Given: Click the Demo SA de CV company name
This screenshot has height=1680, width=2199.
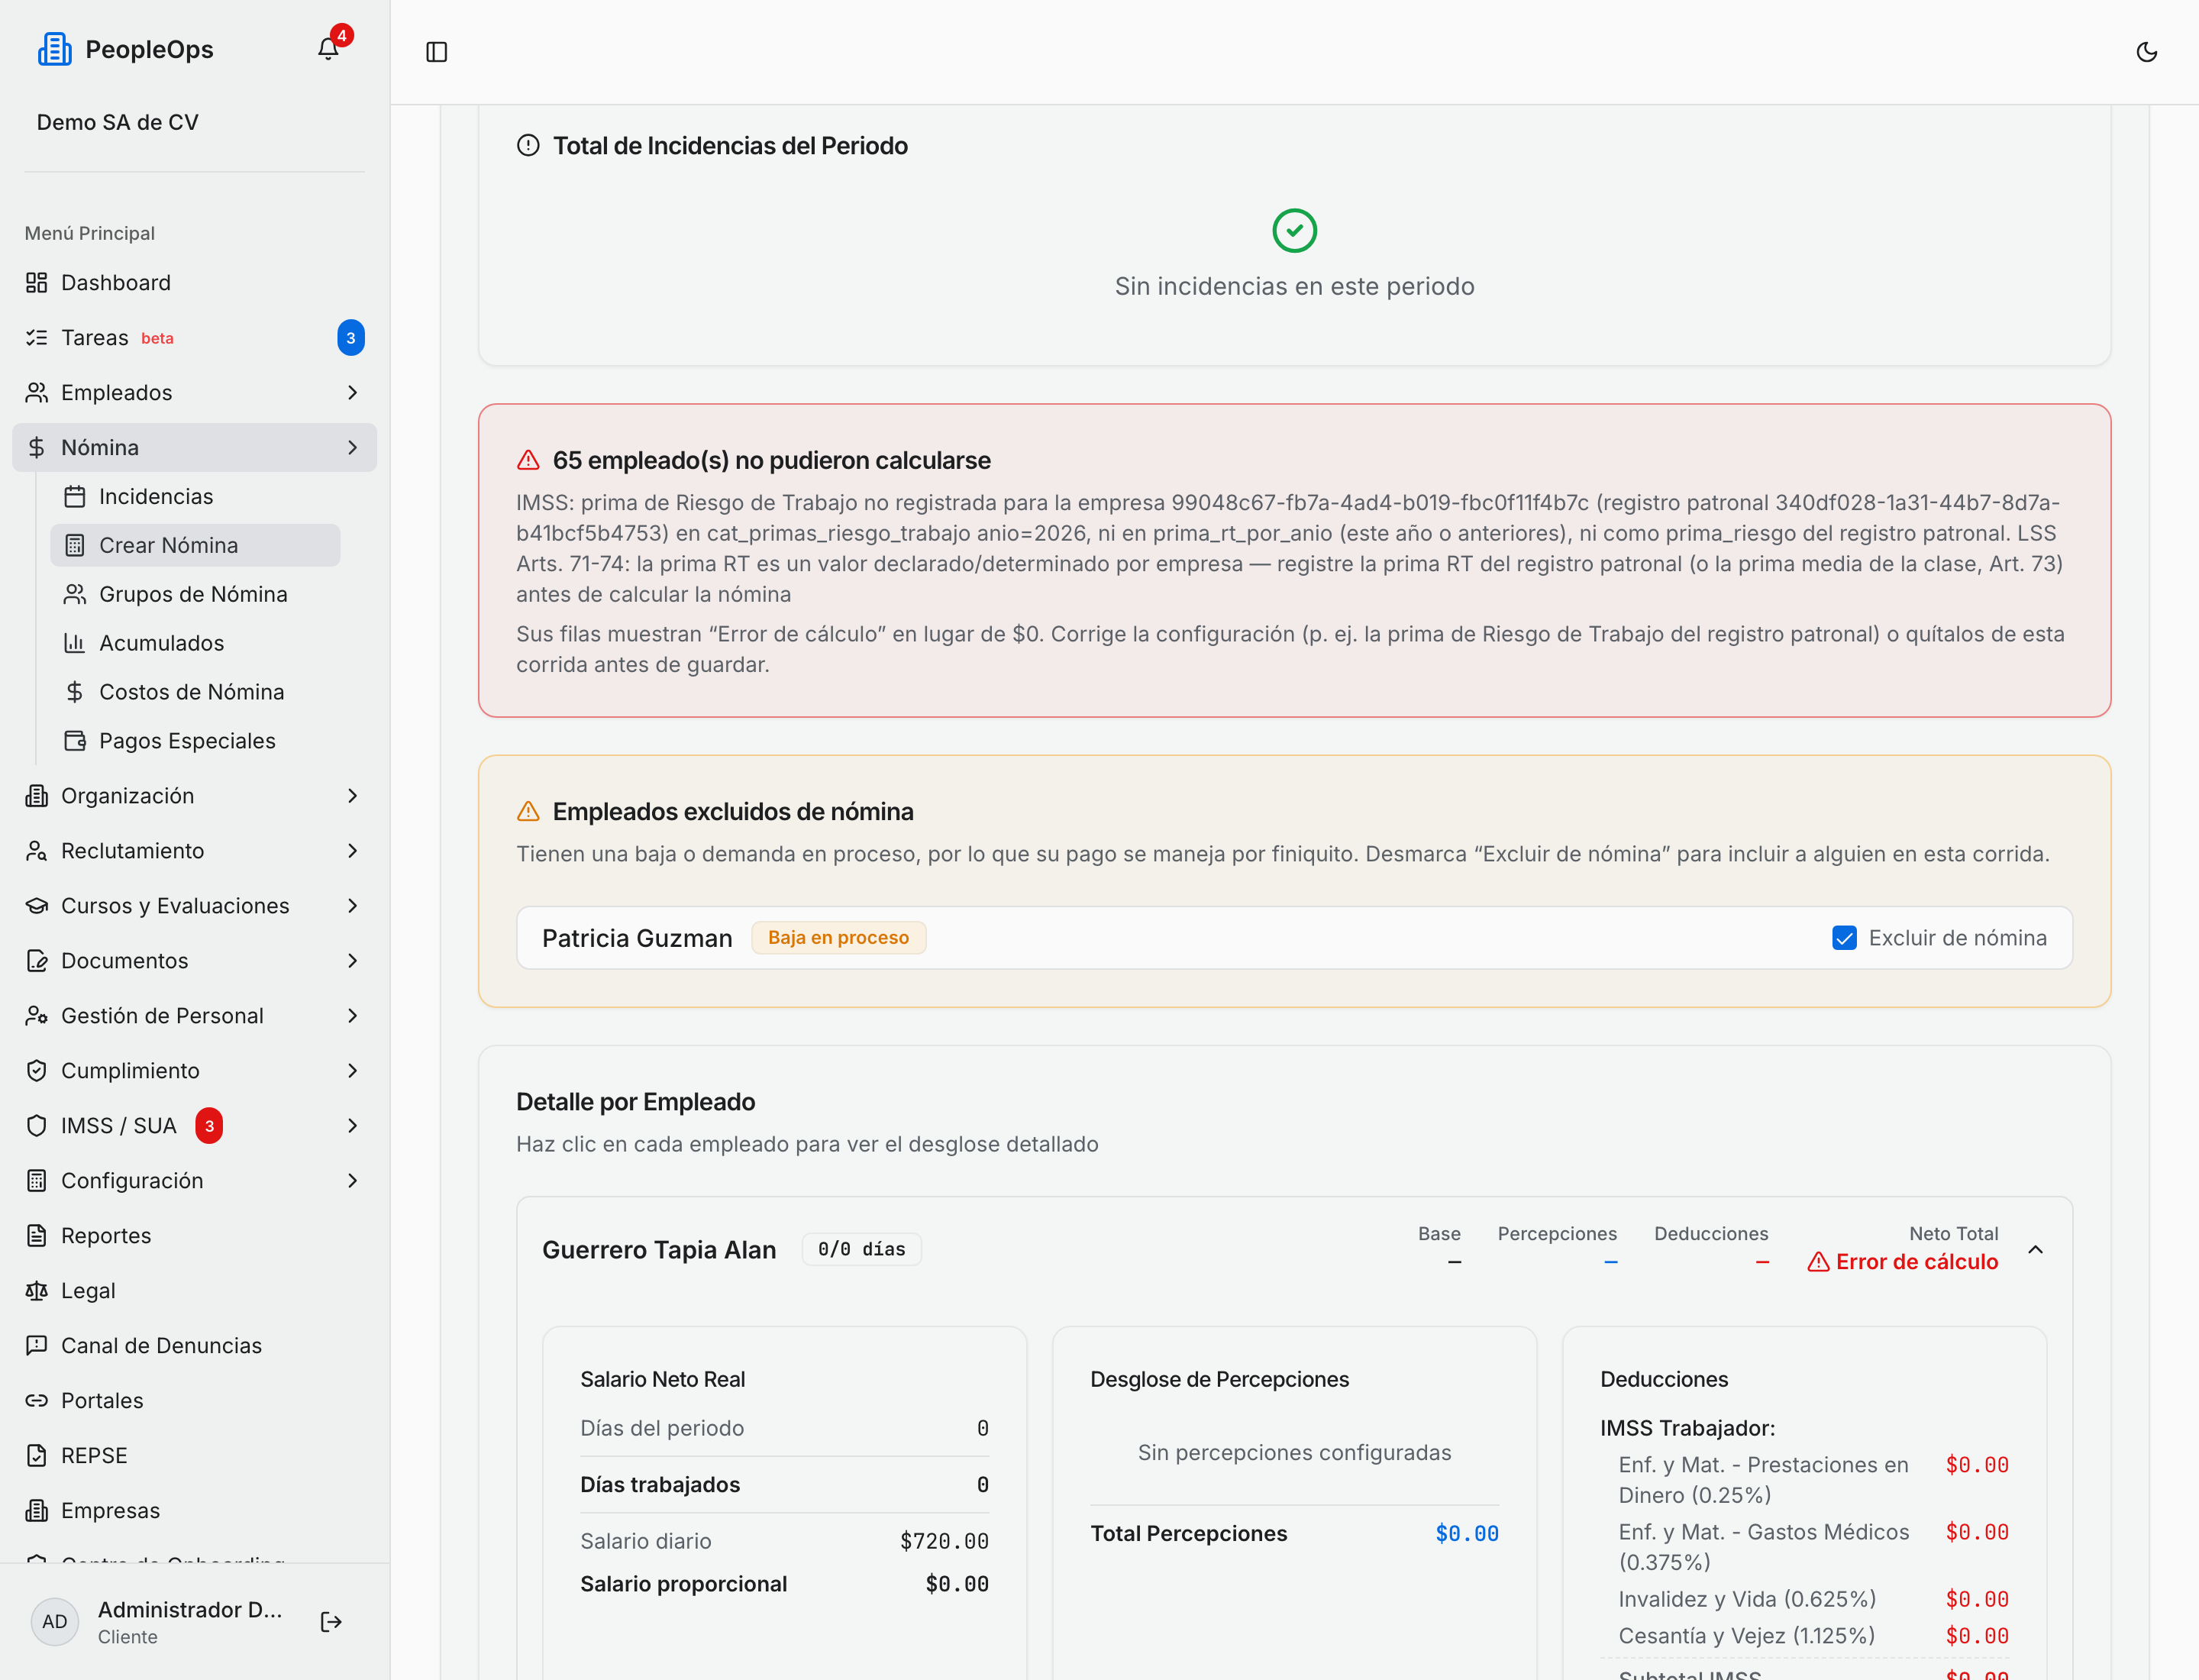Looking at the screenshot, I should point(117,122).
